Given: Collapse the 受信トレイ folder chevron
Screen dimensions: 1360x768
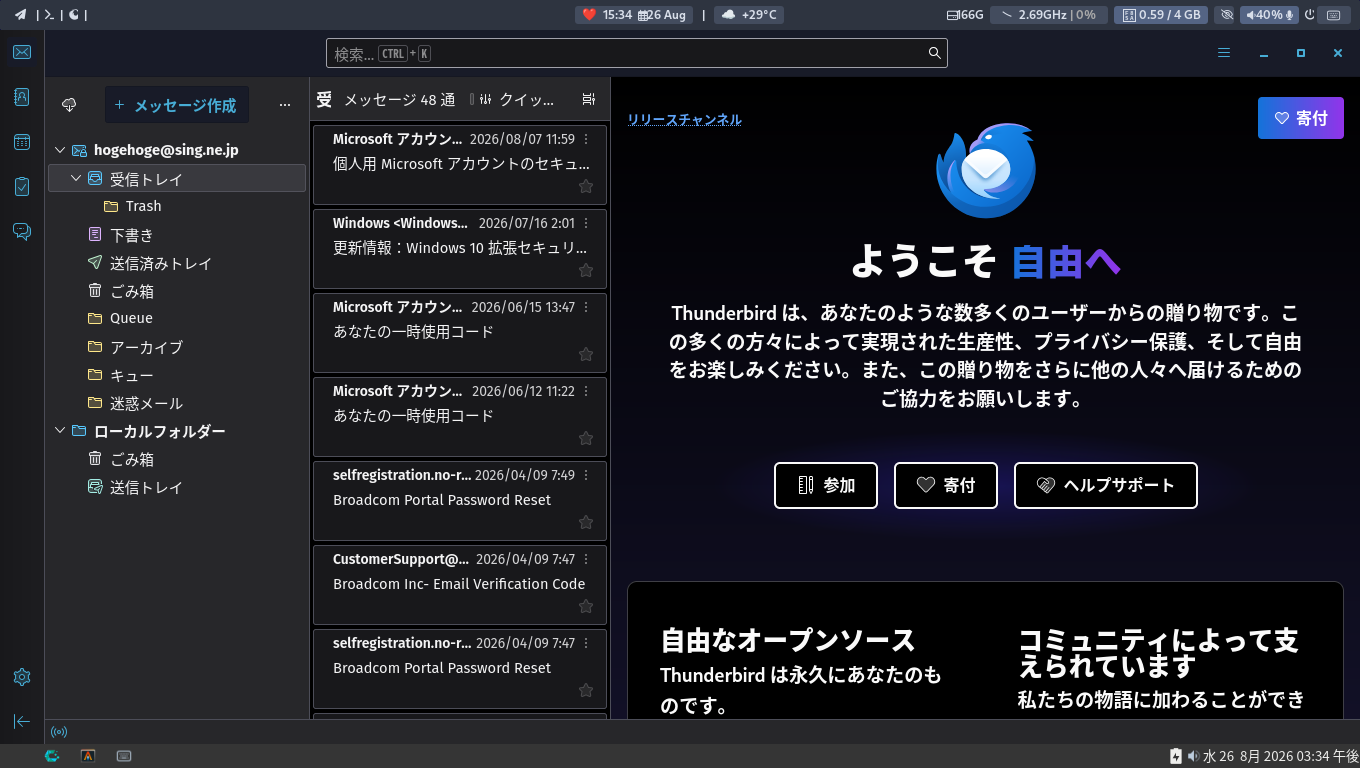Looking at the screenshot, I should (77, 178).
